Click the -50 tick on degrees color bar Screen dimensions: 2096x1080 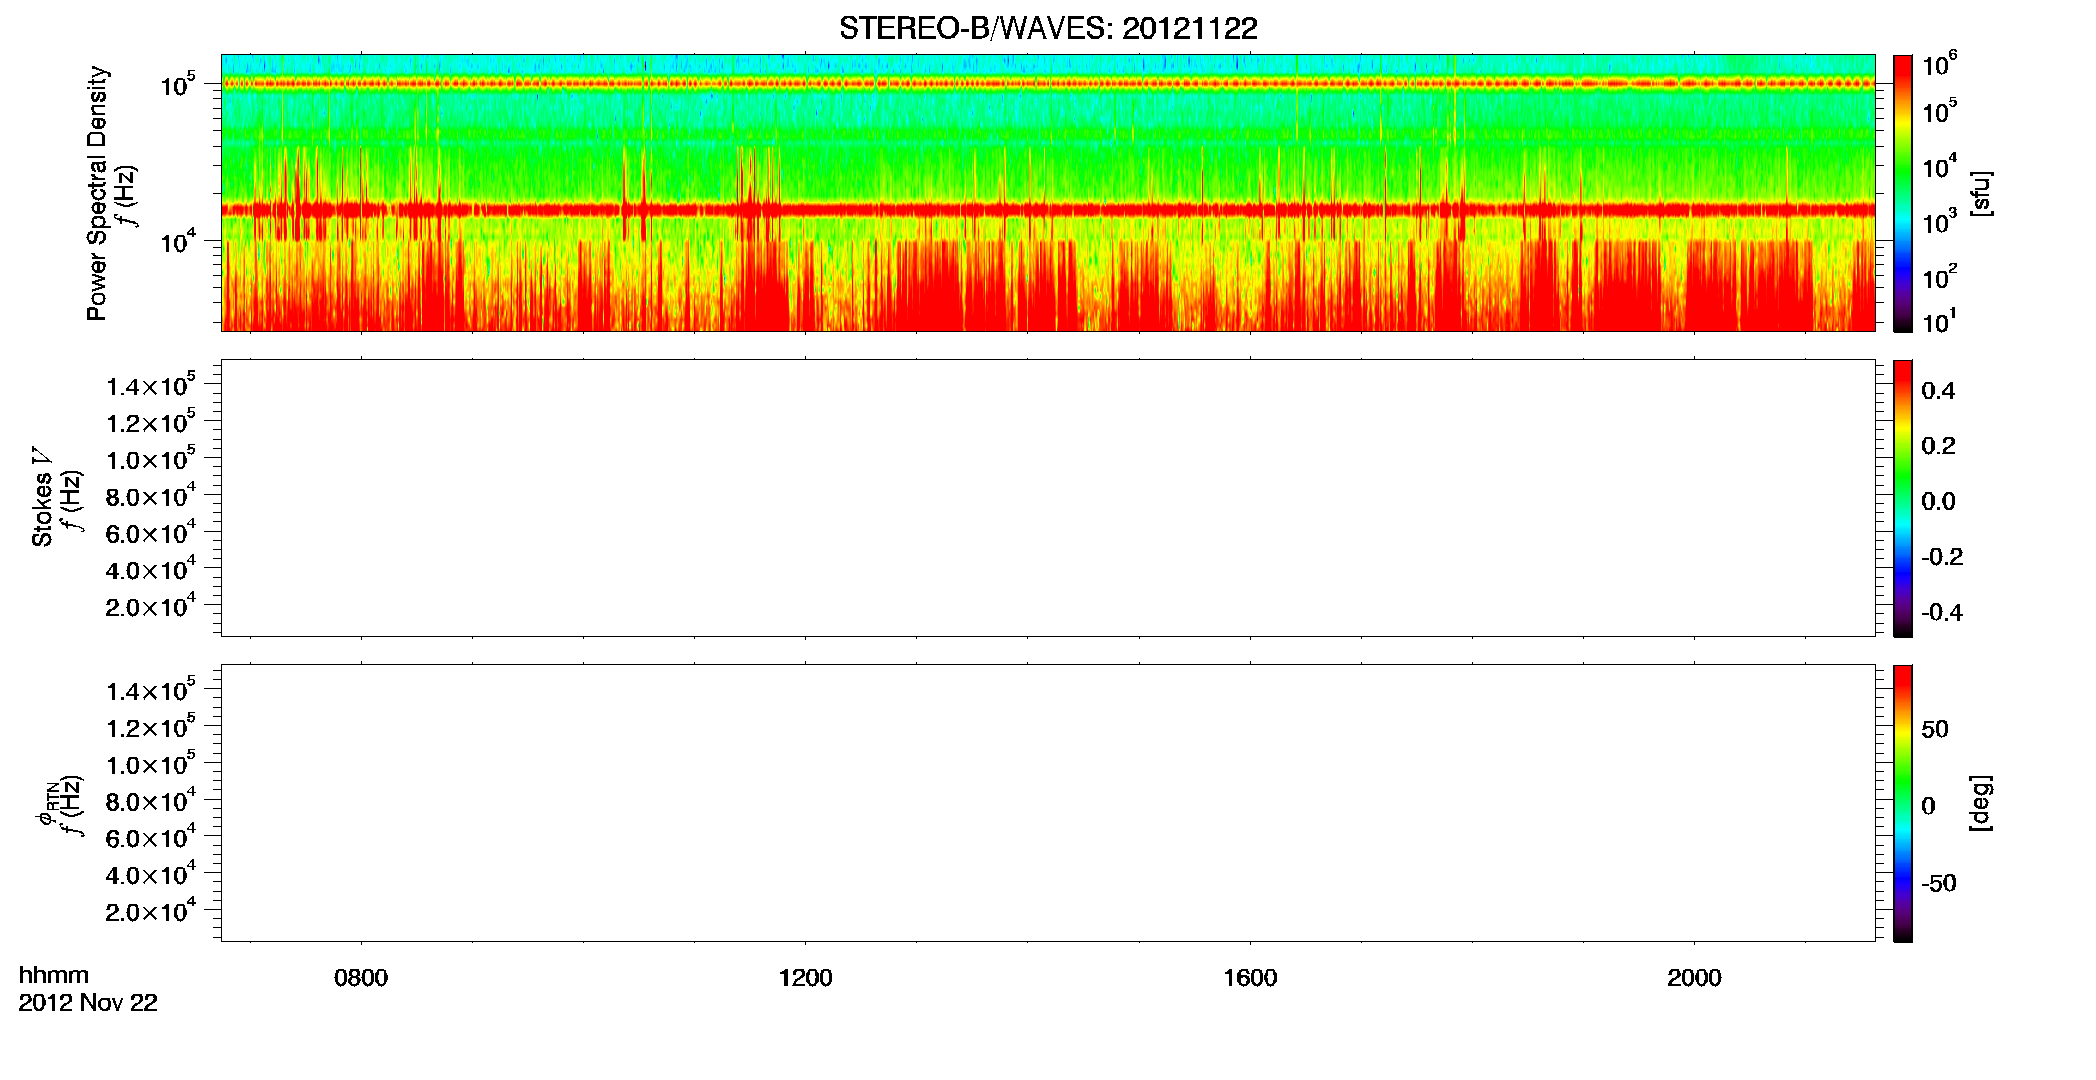(1939, 884)
